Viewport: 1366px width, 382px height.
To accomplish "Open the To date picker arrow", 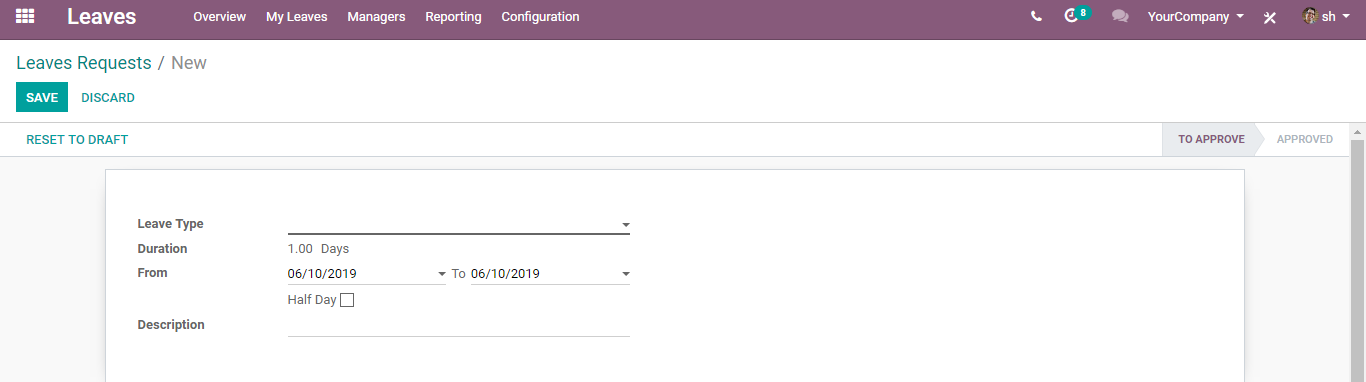I will point(626,274).
